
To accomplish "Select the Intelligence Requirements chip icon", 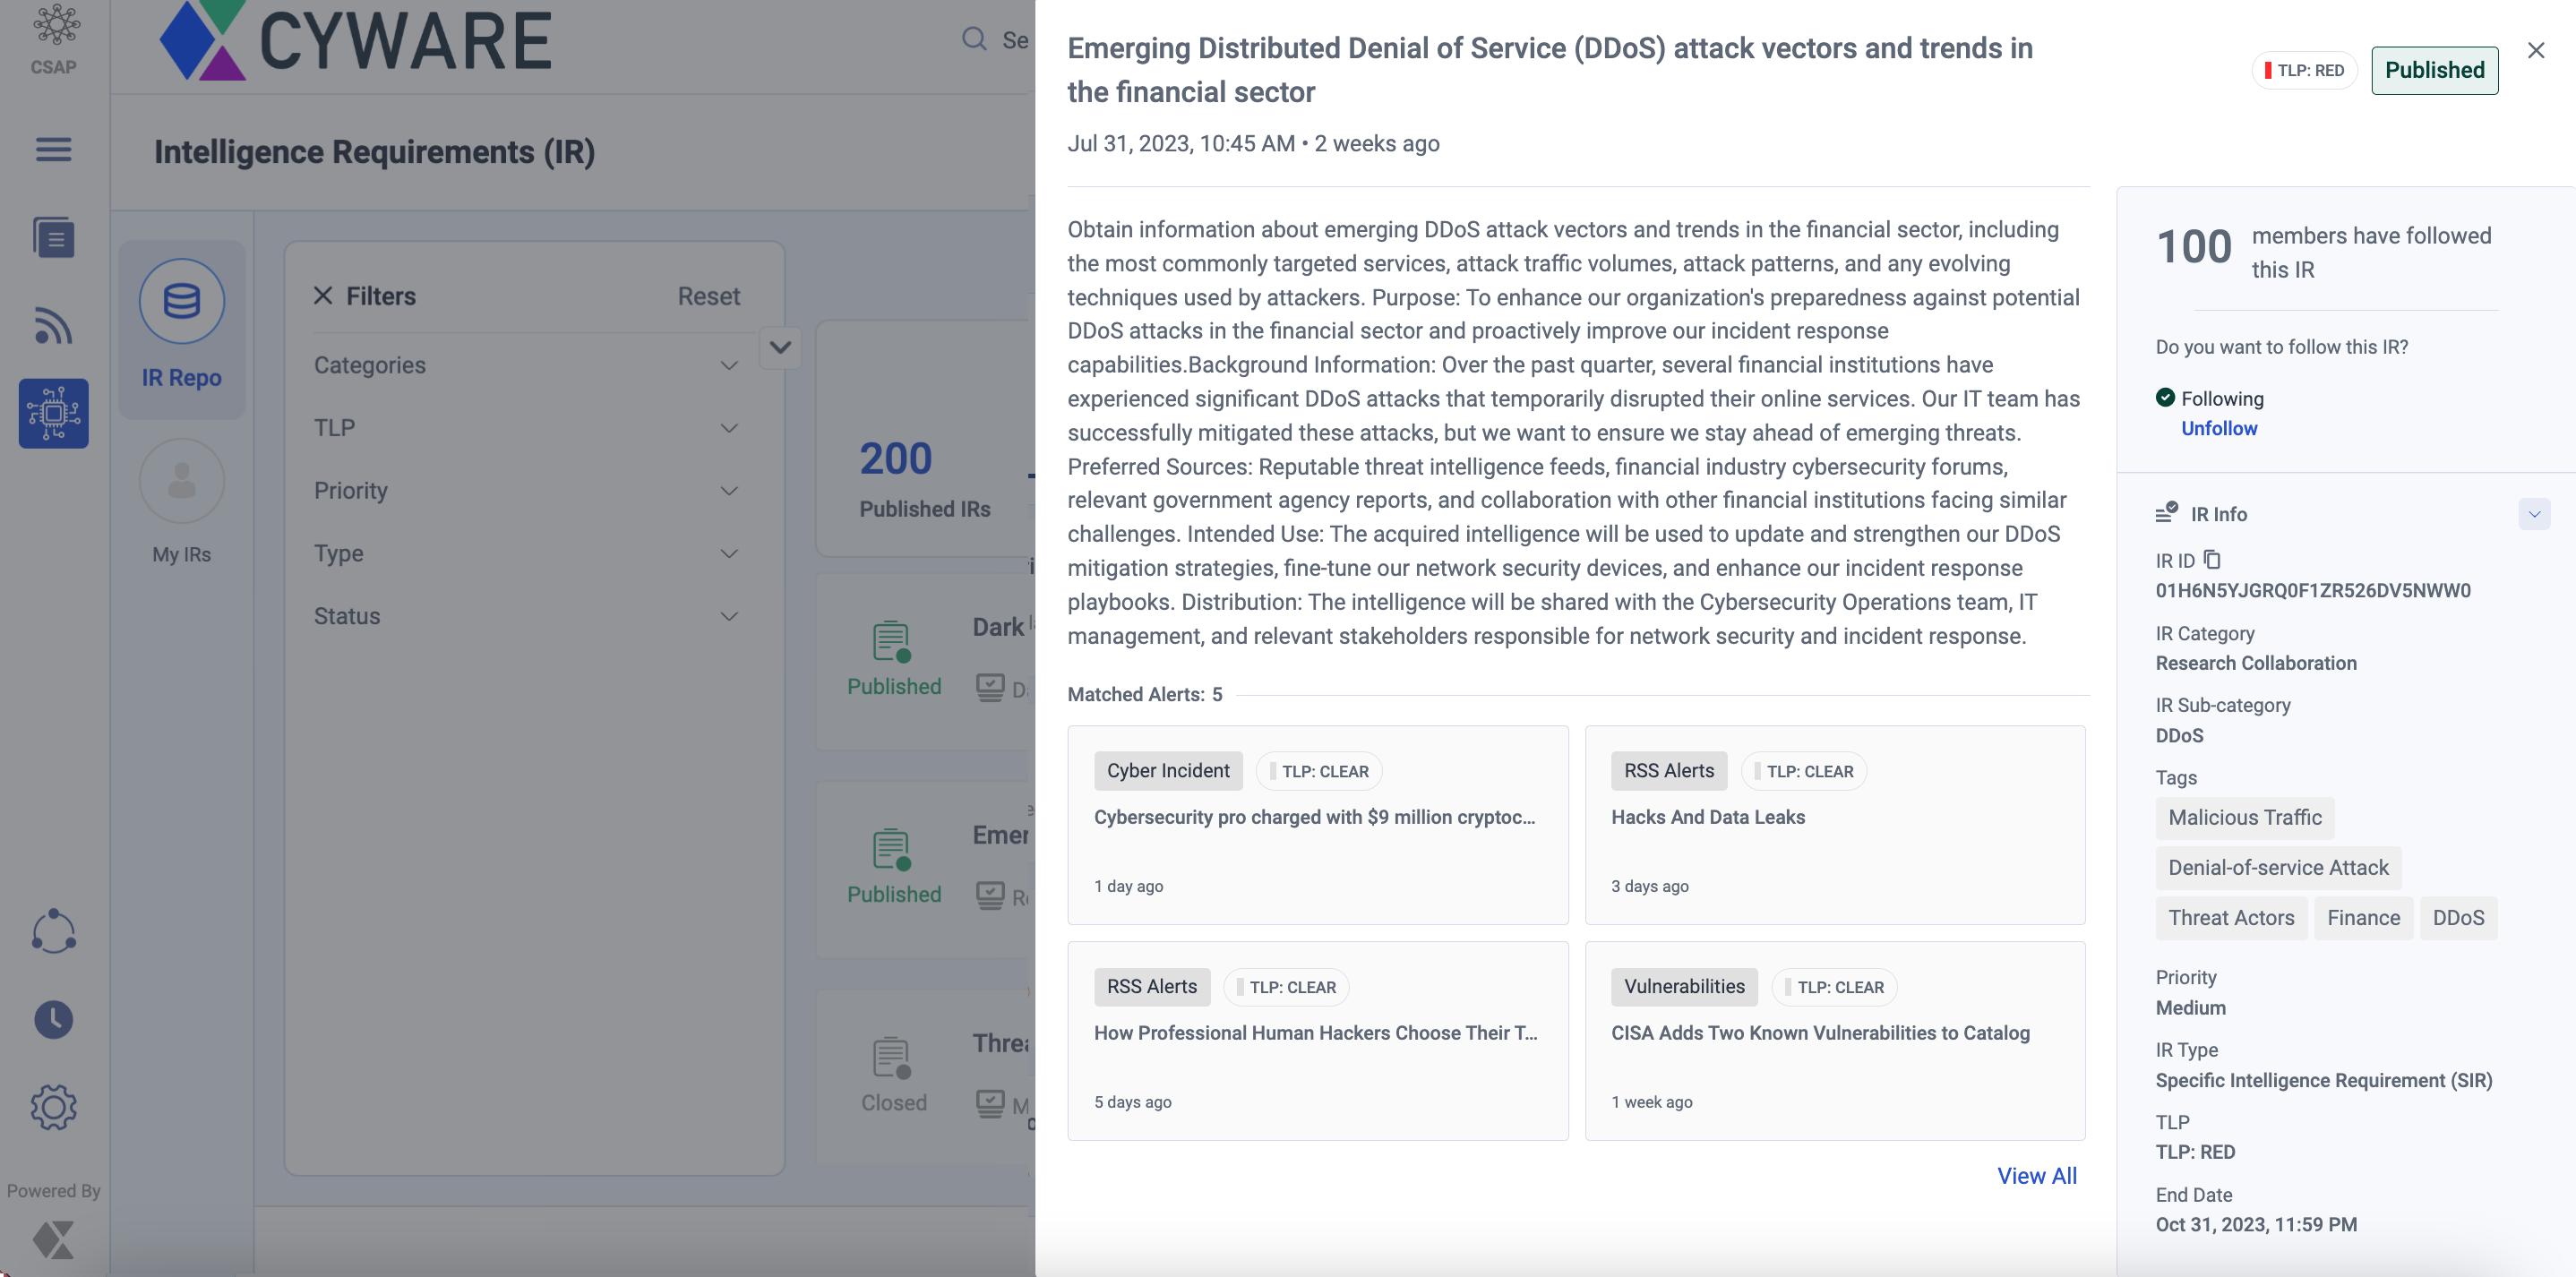I will coord(54,413).
